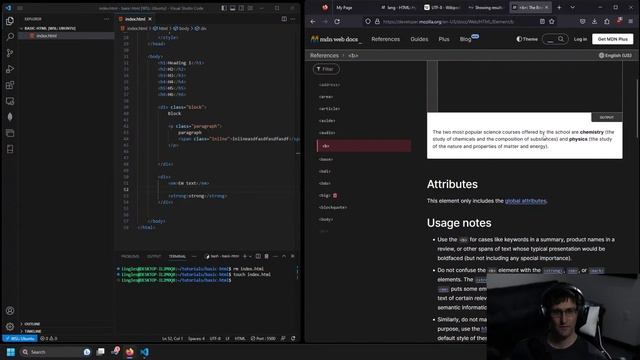The width and height of the screenshot is (640, 360).
Task: Open the Manage gear in the VS Code activity bar
Action: pyautogui.click(x=10, y=327)
